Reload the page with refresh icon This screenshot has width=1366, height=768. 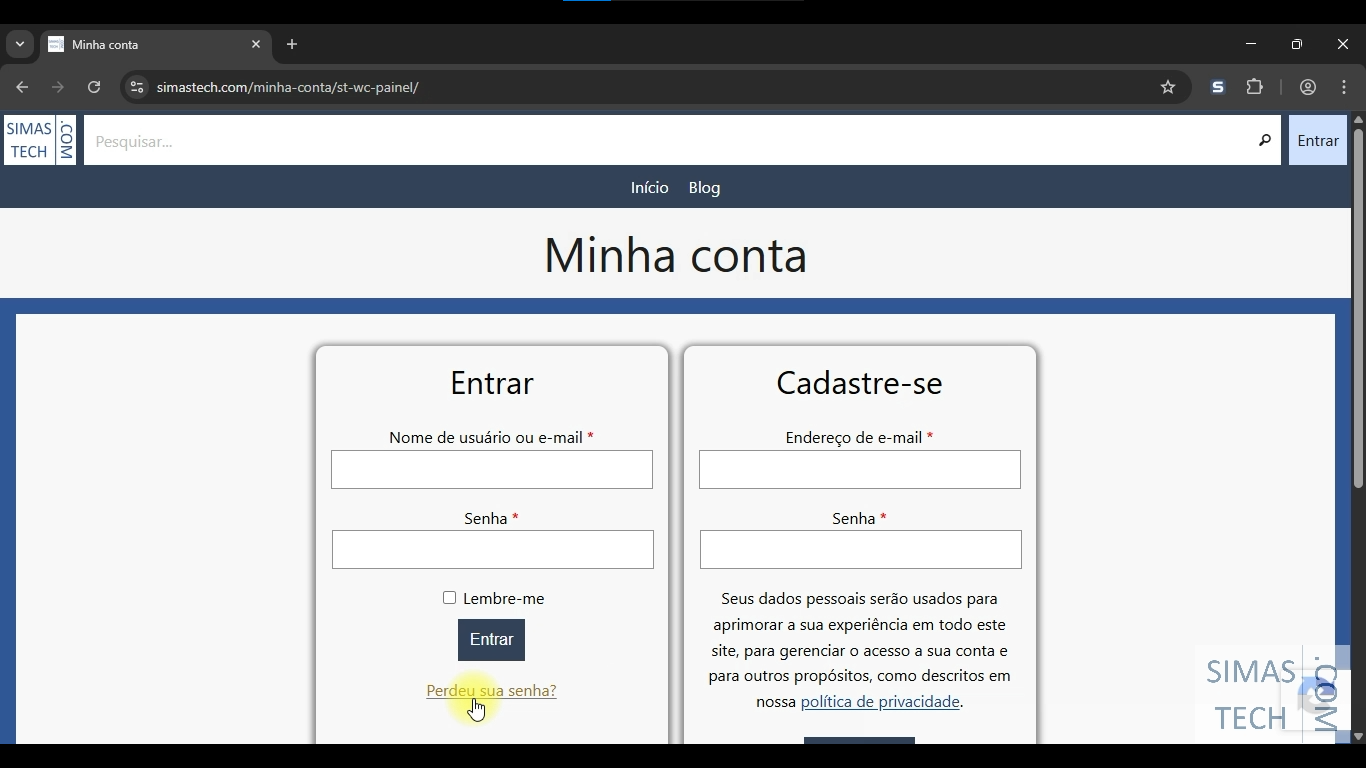[x=94, y=87]
